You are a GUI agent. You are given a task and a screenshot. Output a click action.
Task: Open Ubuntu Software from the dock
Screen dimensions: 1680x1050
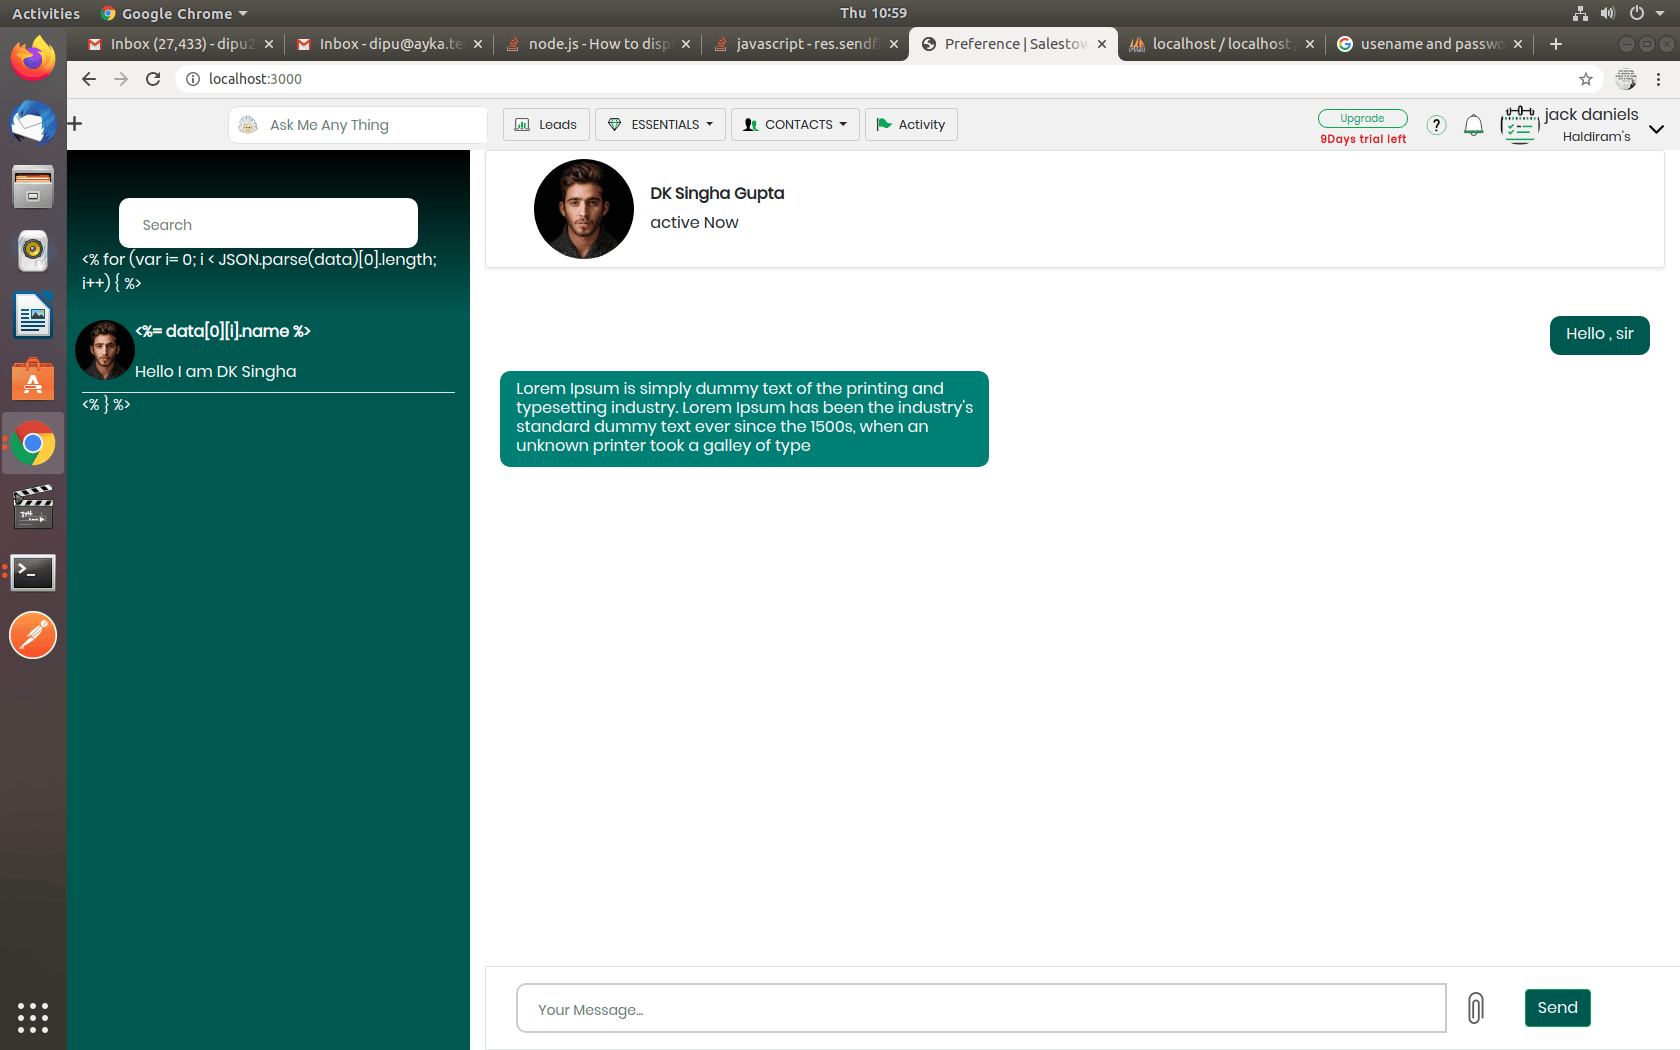[x=33, y=380]
